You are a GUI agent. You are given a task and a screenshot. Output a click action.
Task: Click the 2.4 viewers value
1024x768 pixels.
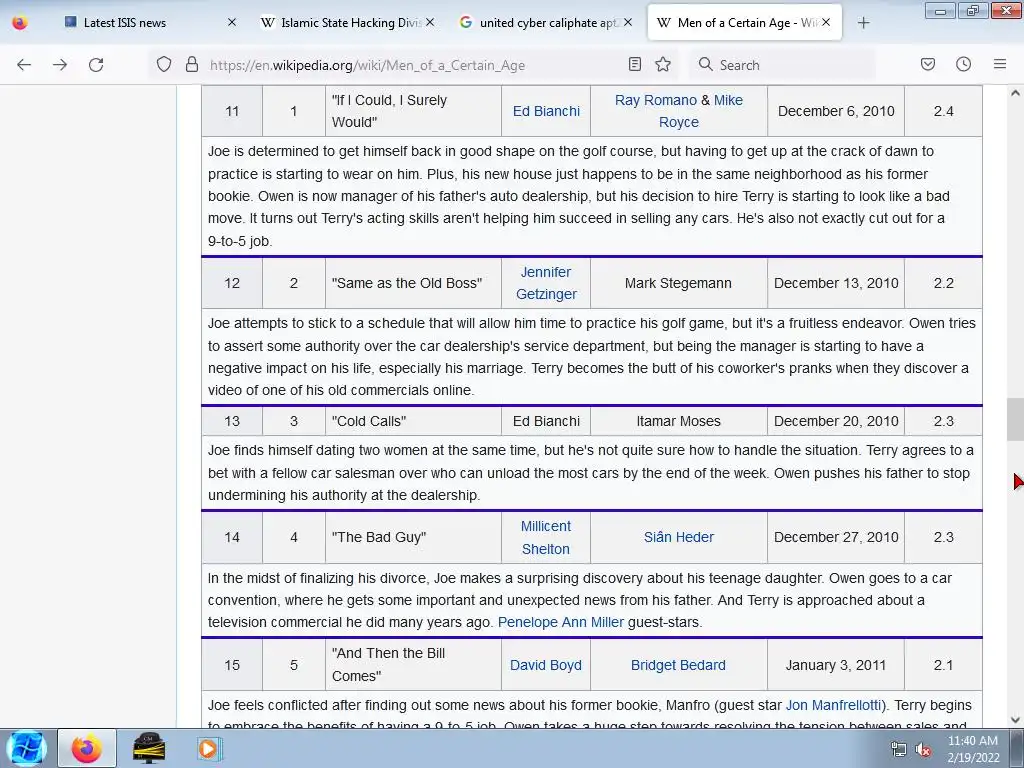[944, 111]
